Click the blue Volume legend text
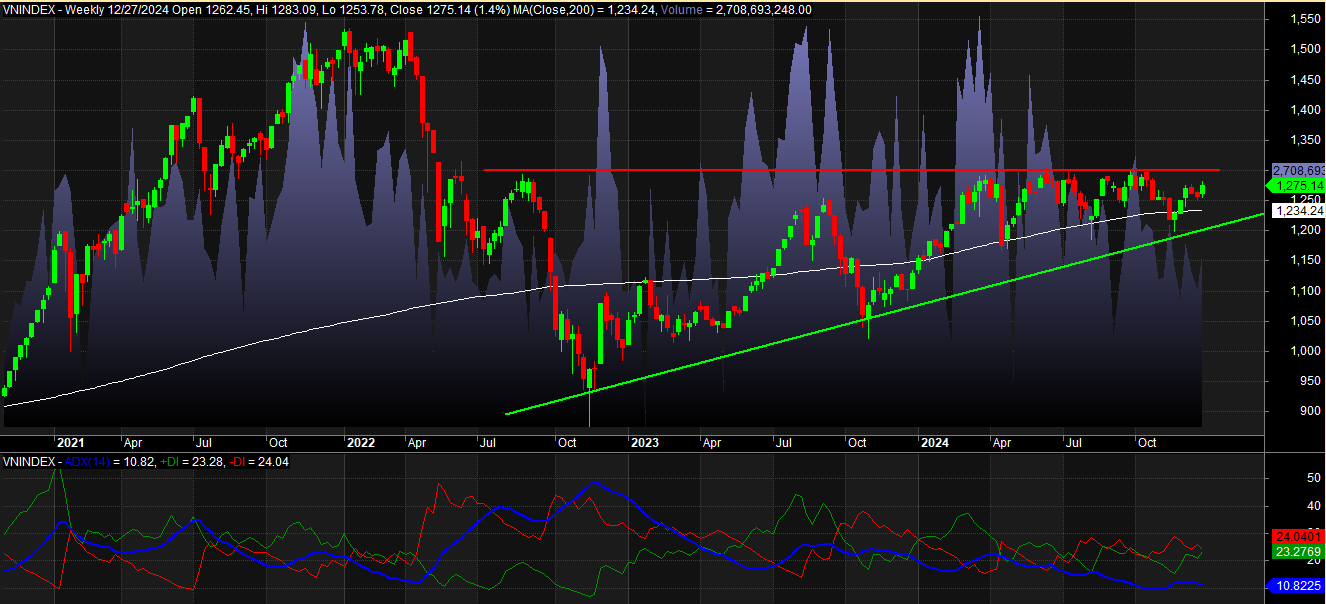 coord(684,8)
